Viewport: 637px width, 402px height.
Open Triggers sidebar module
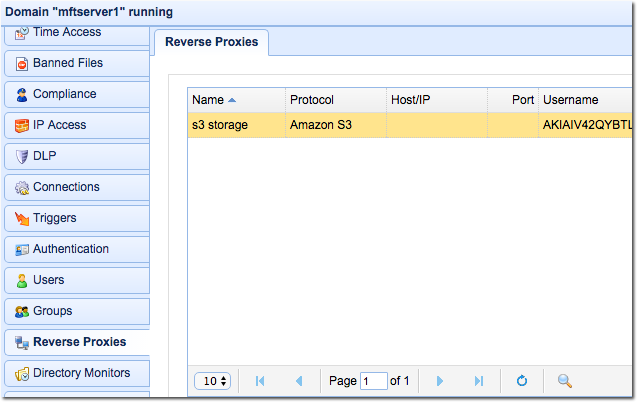click(x=77, y=218)
